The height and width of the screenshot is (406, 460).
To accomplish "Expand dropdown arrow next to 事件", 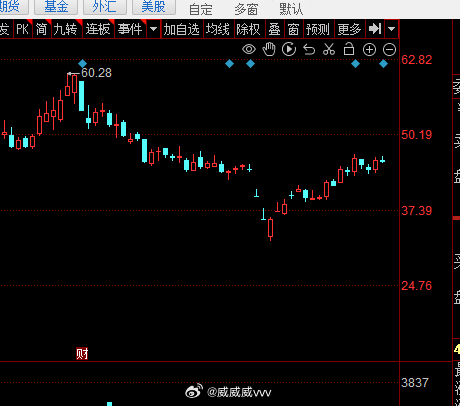I will (153, 29).
